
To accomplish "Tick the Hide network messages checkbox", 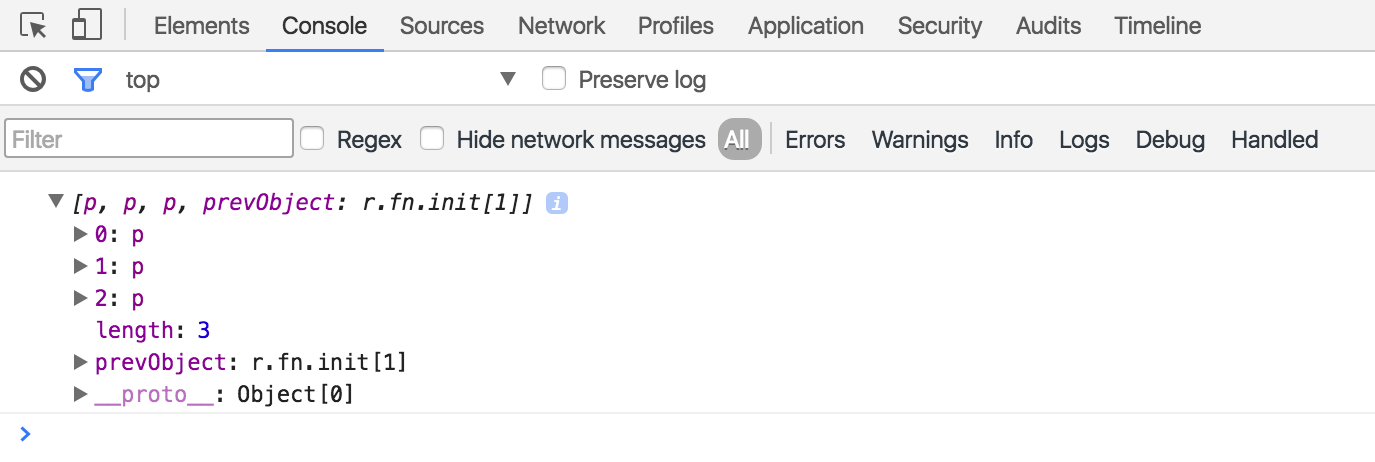I will point(432,139).
